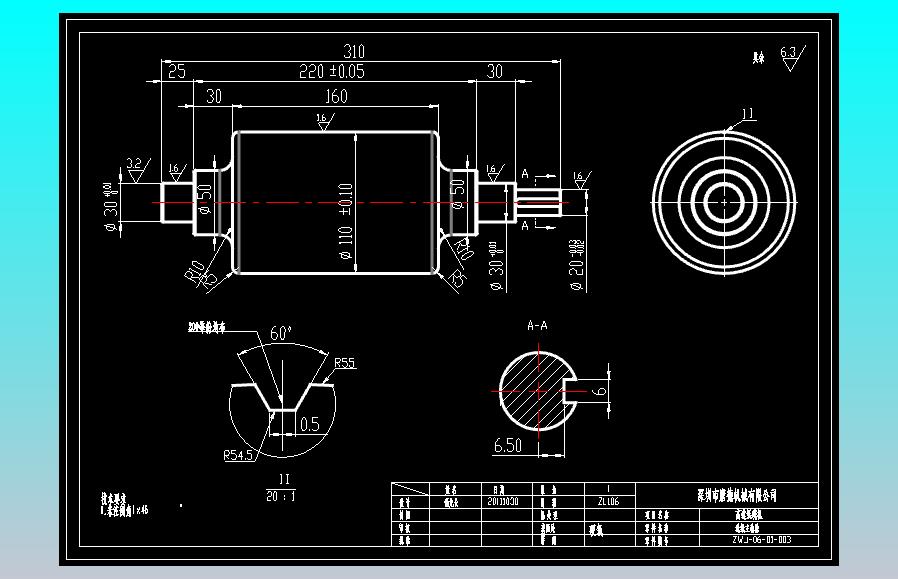
Task: Click drawing number "ZWJ-06-01-003"
Action: pyautogui.click(x=761, y=539)
